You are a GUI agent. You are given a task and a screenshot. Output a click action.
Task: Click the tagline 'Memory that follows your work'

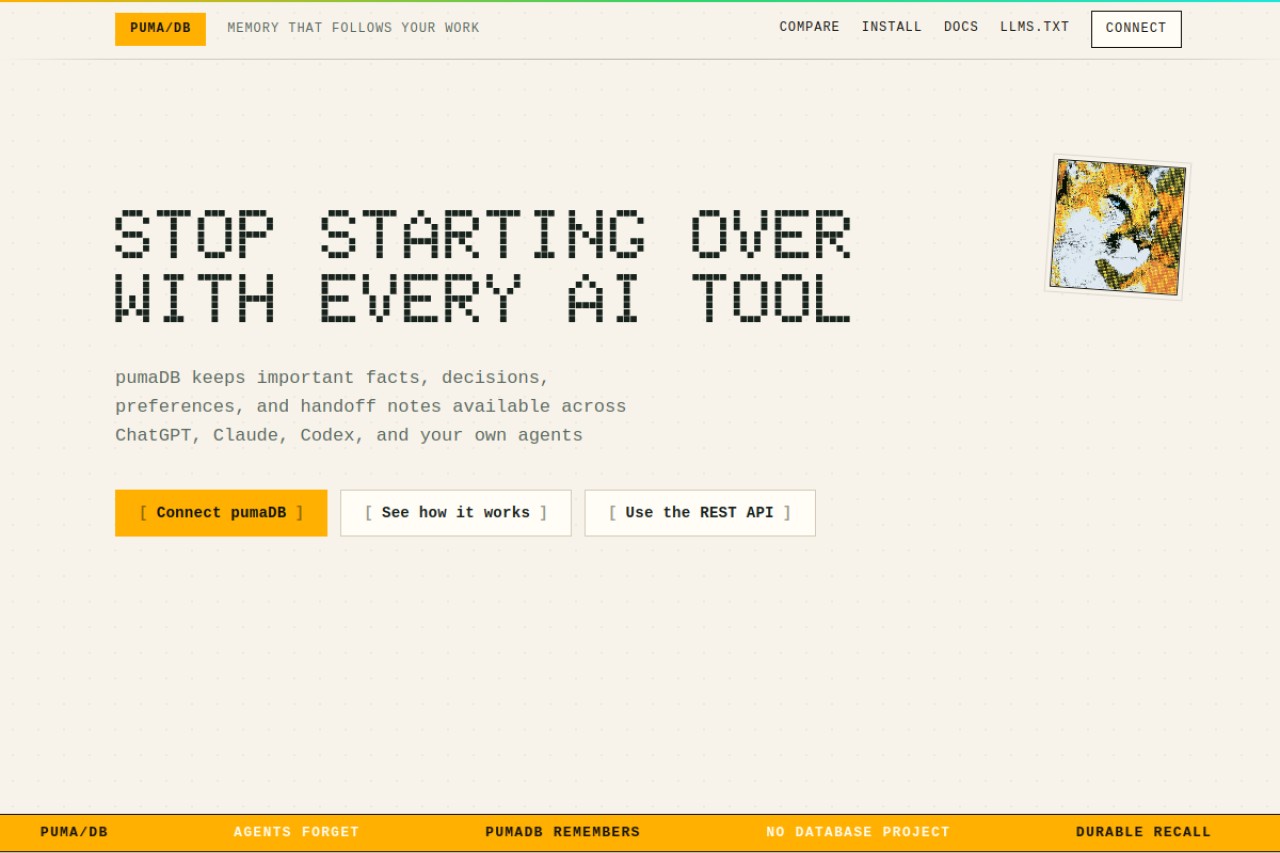tap(353, 28)
